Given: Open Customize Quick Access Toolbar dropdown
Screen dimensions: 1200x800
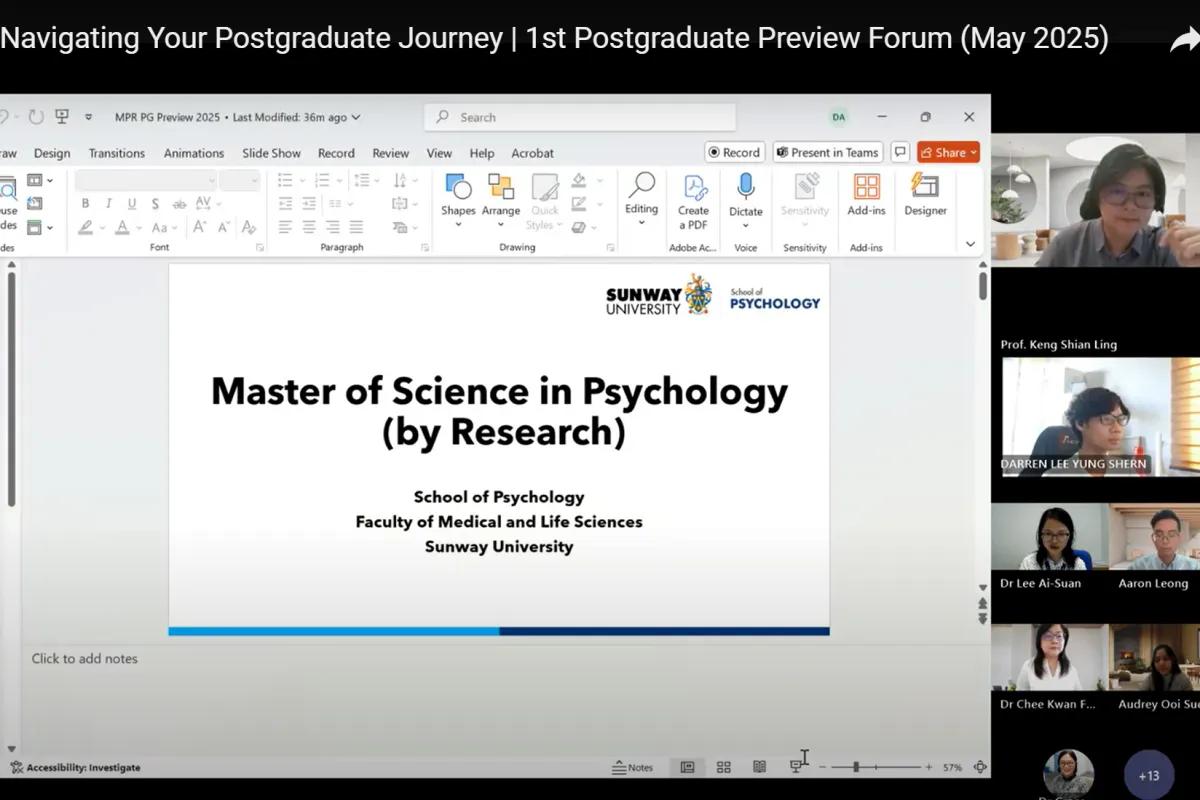Looking at the screenshot, I should [x=88, y=117].
